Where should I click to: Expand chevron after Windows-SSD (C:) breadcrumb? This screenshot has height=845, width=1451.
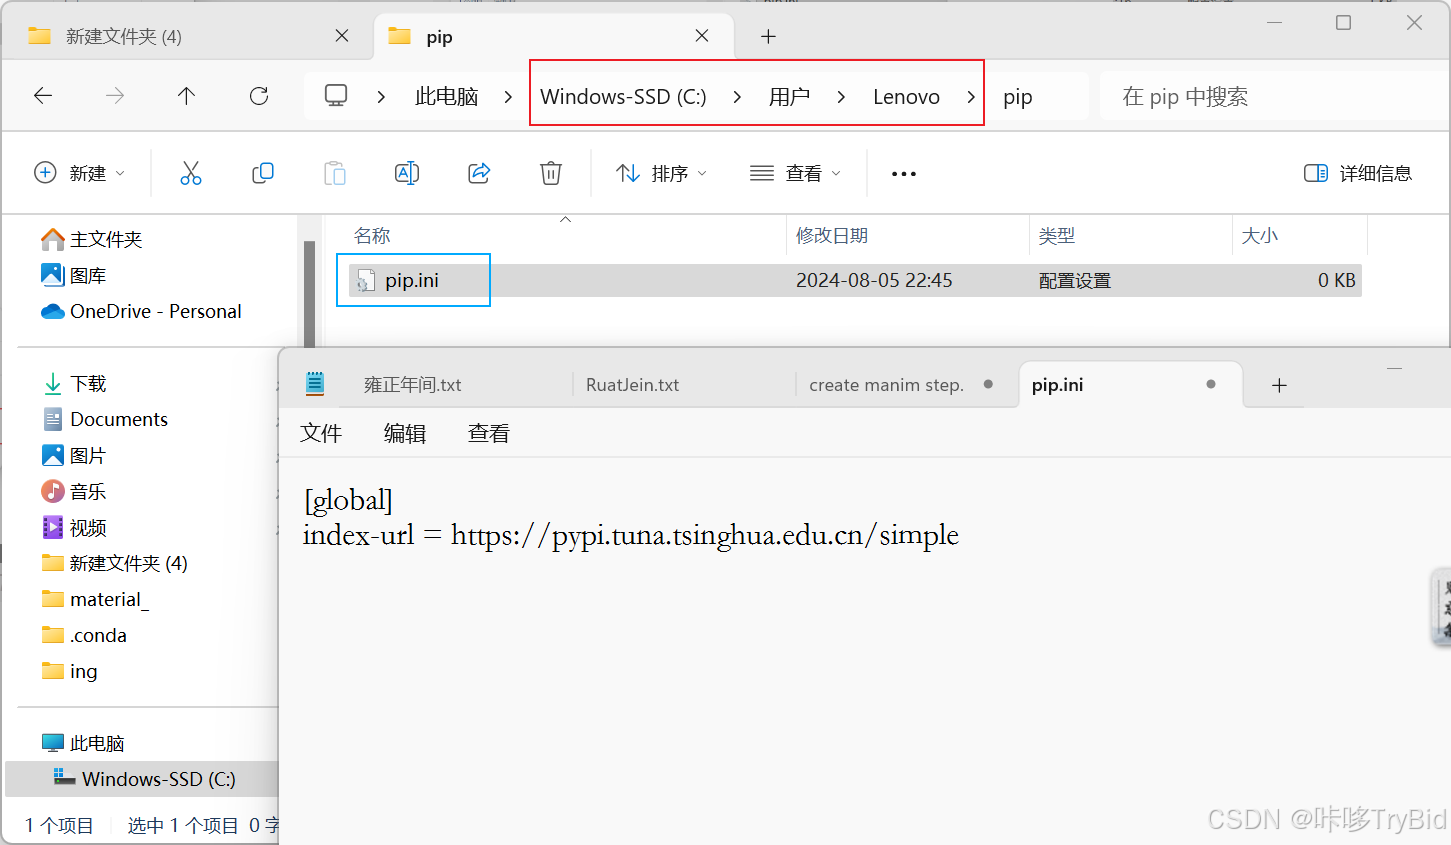point(737,97)
